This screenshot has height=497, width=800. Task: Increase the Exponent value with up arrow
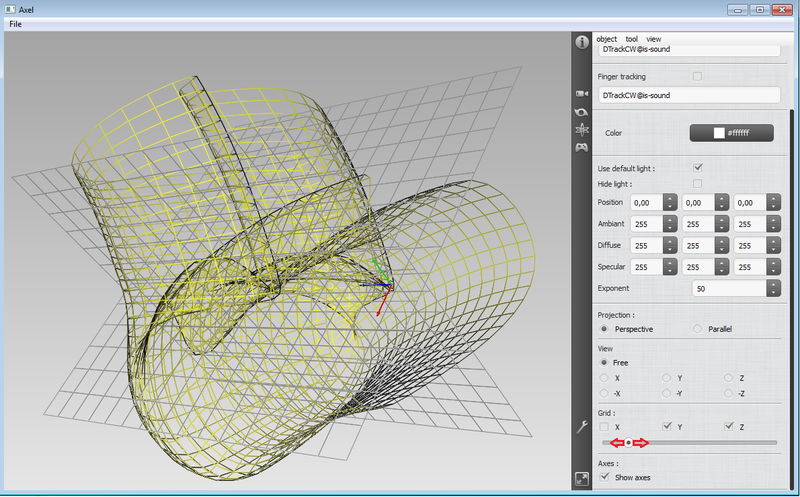(773, 283)
